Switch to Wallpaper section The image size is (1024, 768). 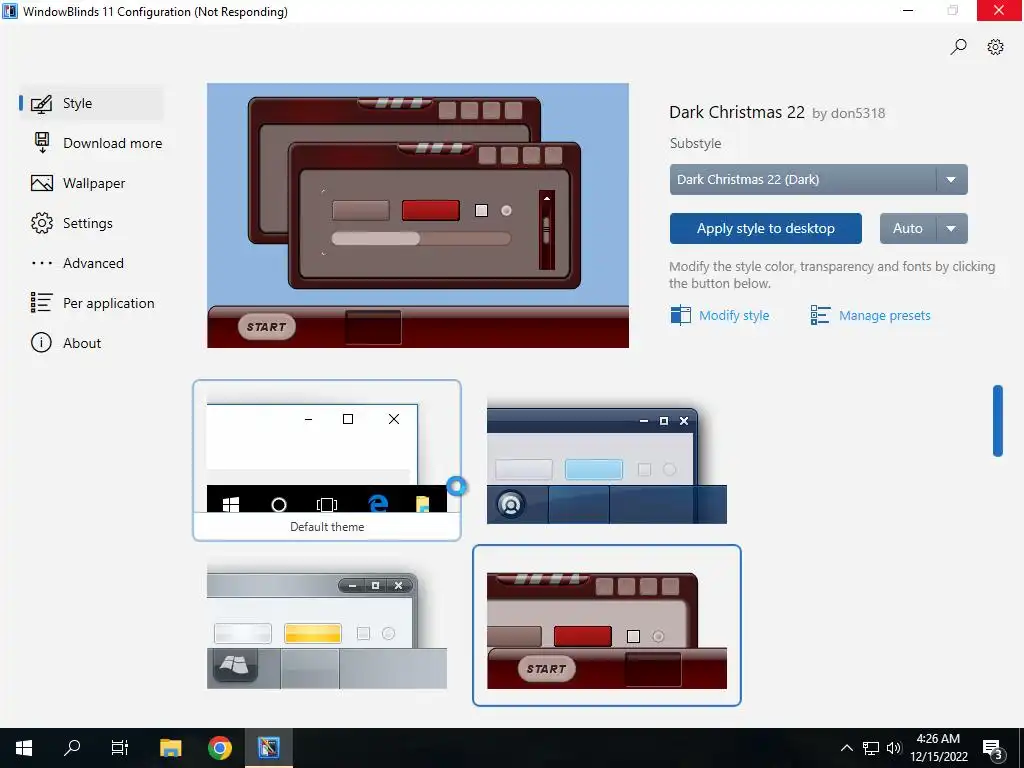[x=94, y=184]
